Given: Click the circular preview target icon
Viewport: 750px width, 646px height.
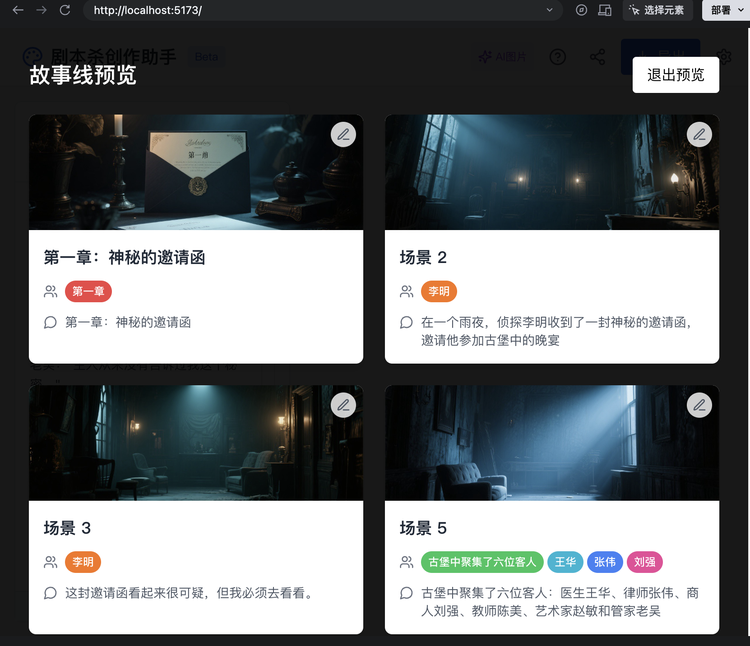Looking at the screenshot, I should pos(581,10).
